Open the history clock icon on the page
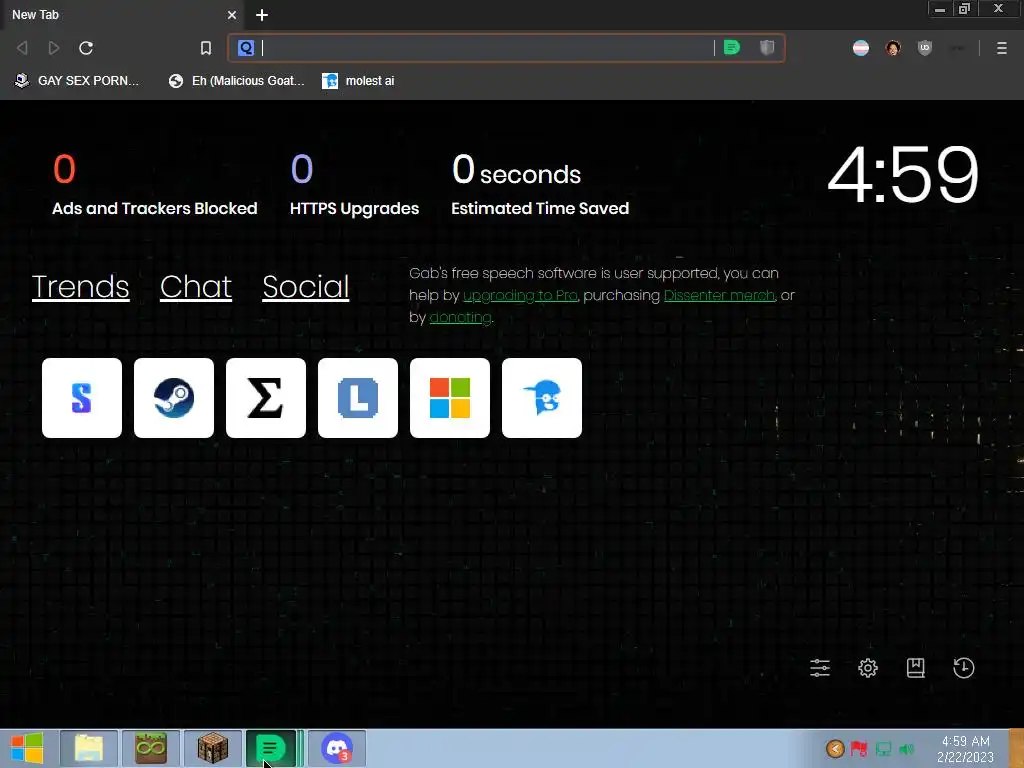The image size is (1024, 768). 964,668
